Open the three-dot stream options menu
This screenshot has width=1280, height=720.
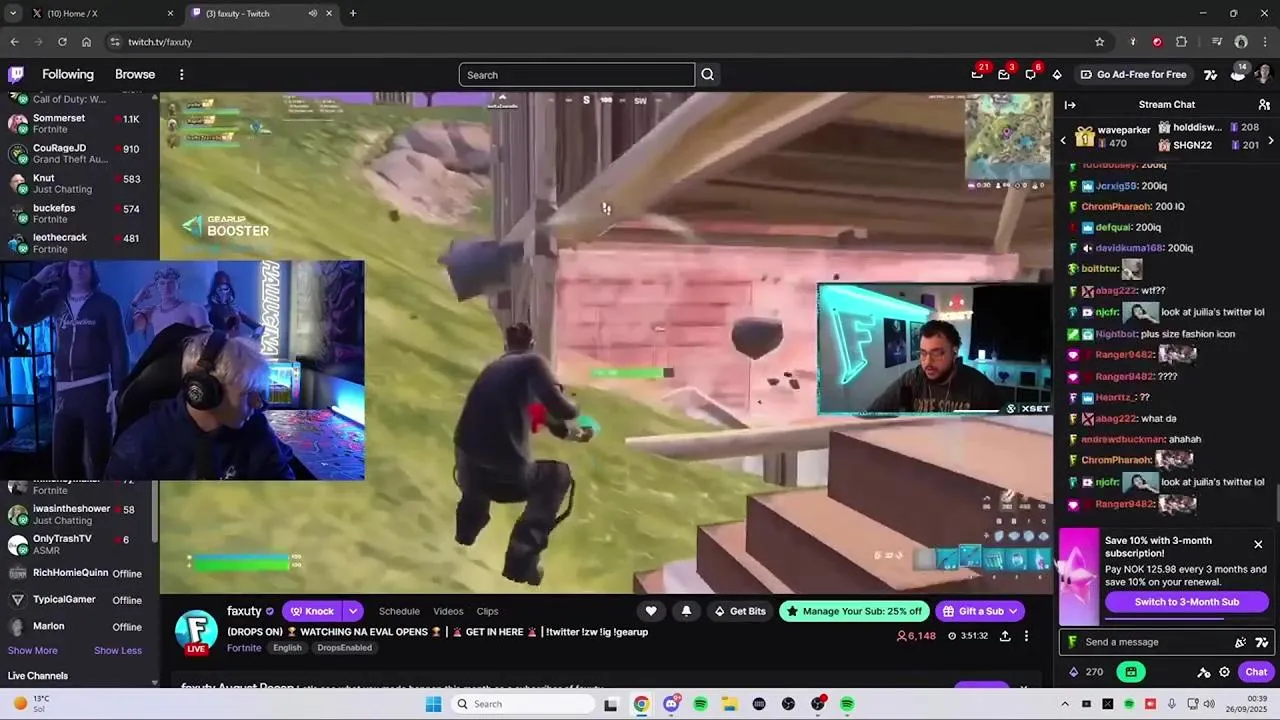1026,636
